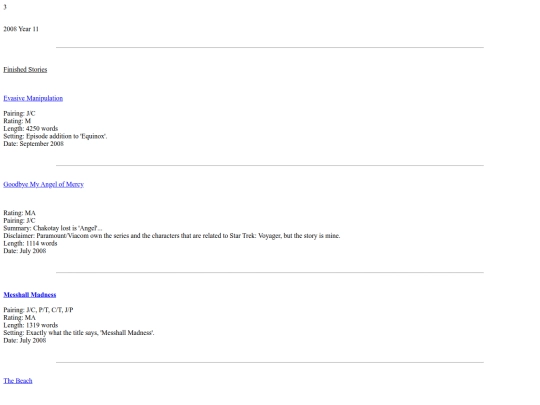Click the Setting line mentioning 'Equinox'

point(55,136)
